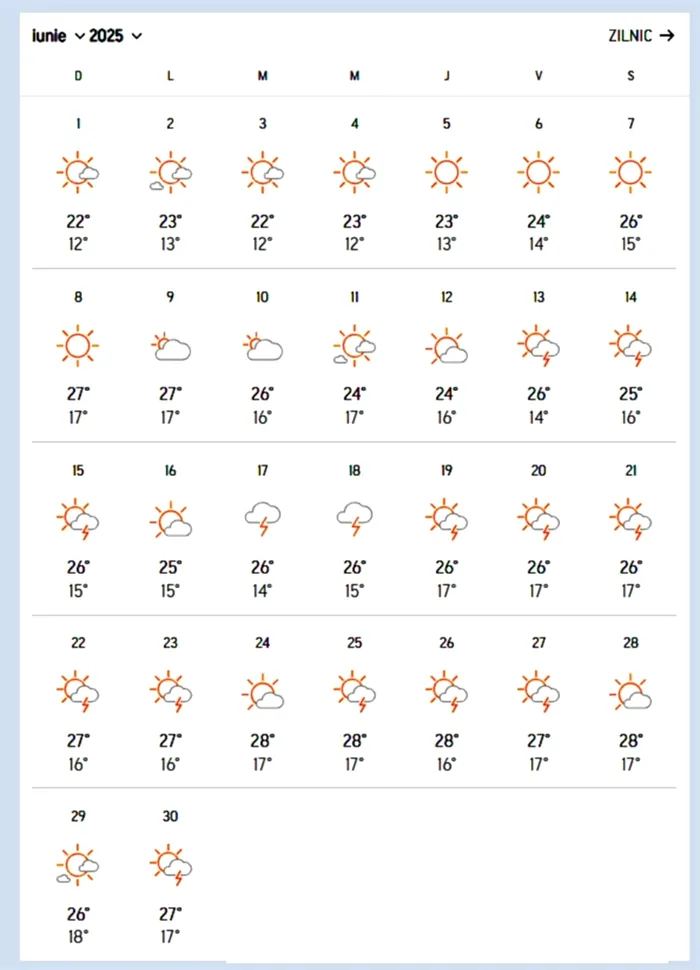Click the partly sunny icon for June 24

[x=262, y=692]
